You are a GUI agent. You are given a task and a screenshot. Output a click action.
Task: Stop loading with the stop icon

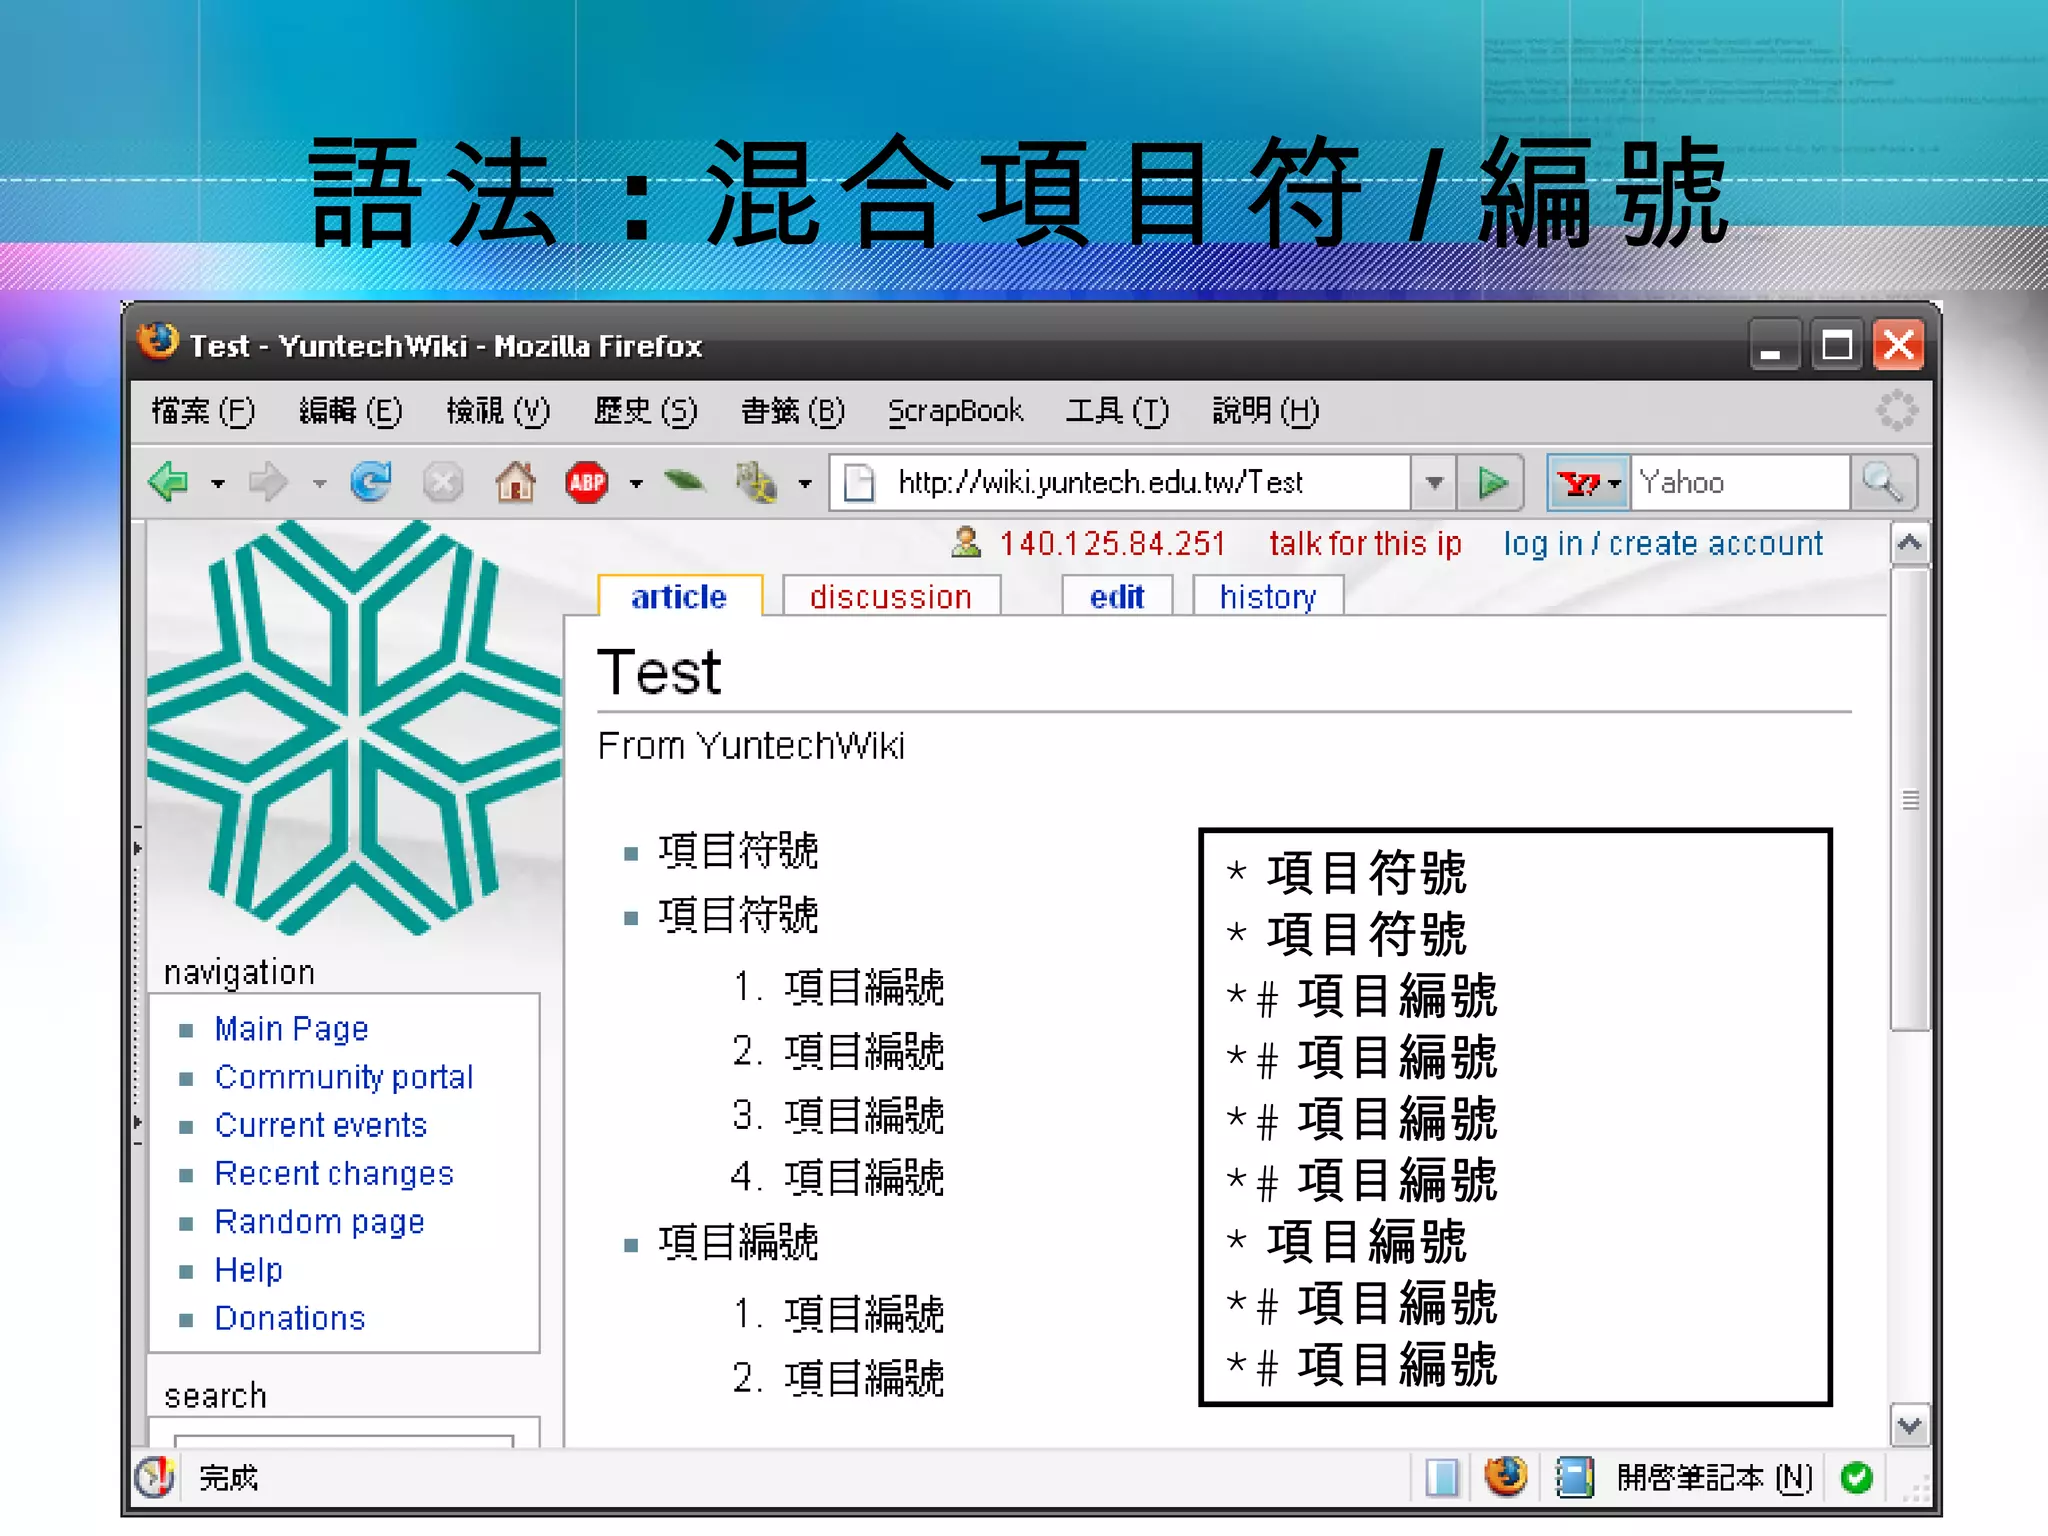(442, 483)
